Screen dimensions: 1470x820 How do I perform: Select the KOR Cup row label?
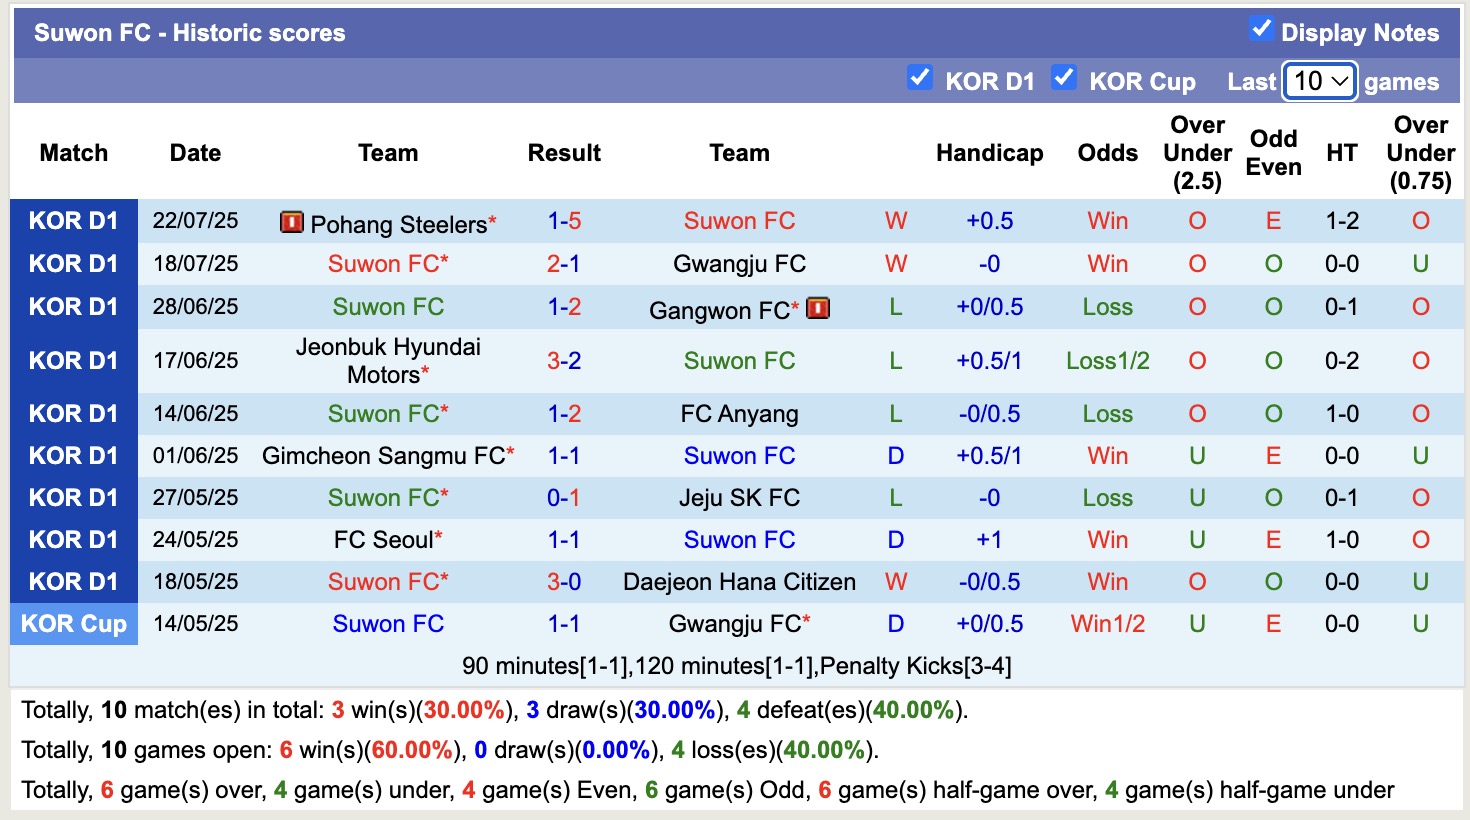[x=74, y=624]
